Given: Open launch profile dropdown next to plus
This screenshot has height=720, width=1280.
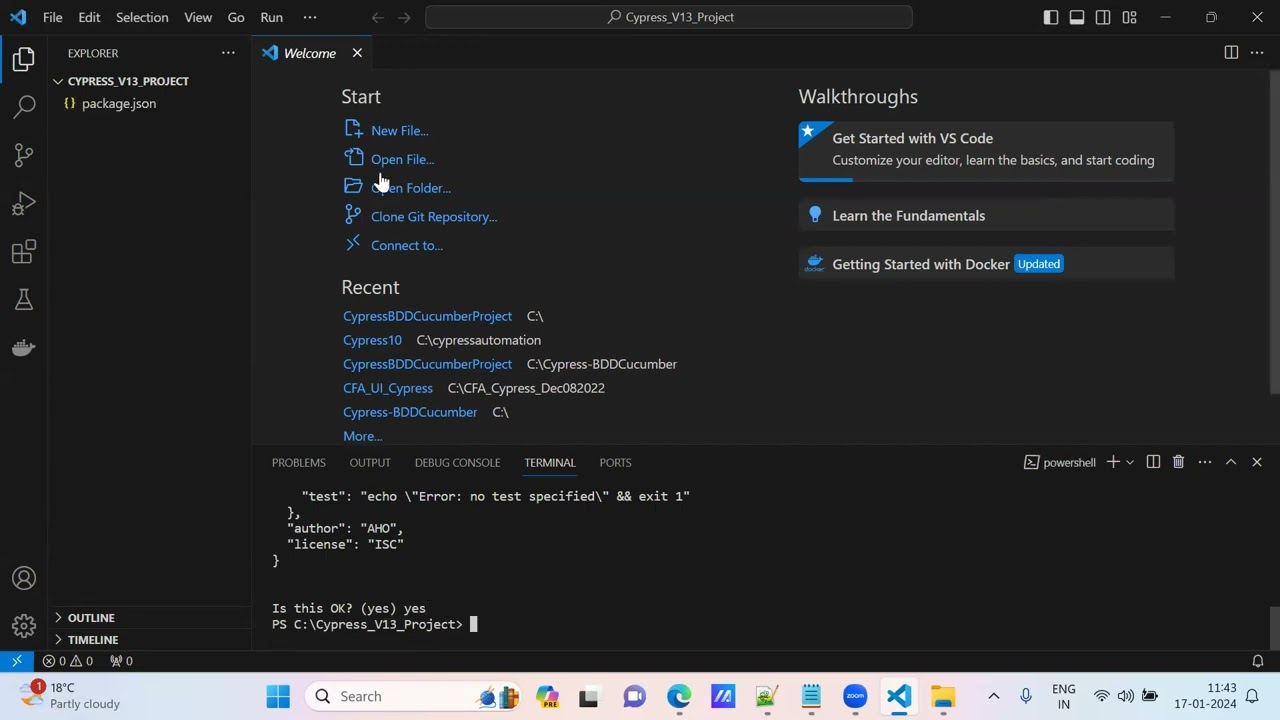Looking at the screenshot, I should tap(1130, 462).
